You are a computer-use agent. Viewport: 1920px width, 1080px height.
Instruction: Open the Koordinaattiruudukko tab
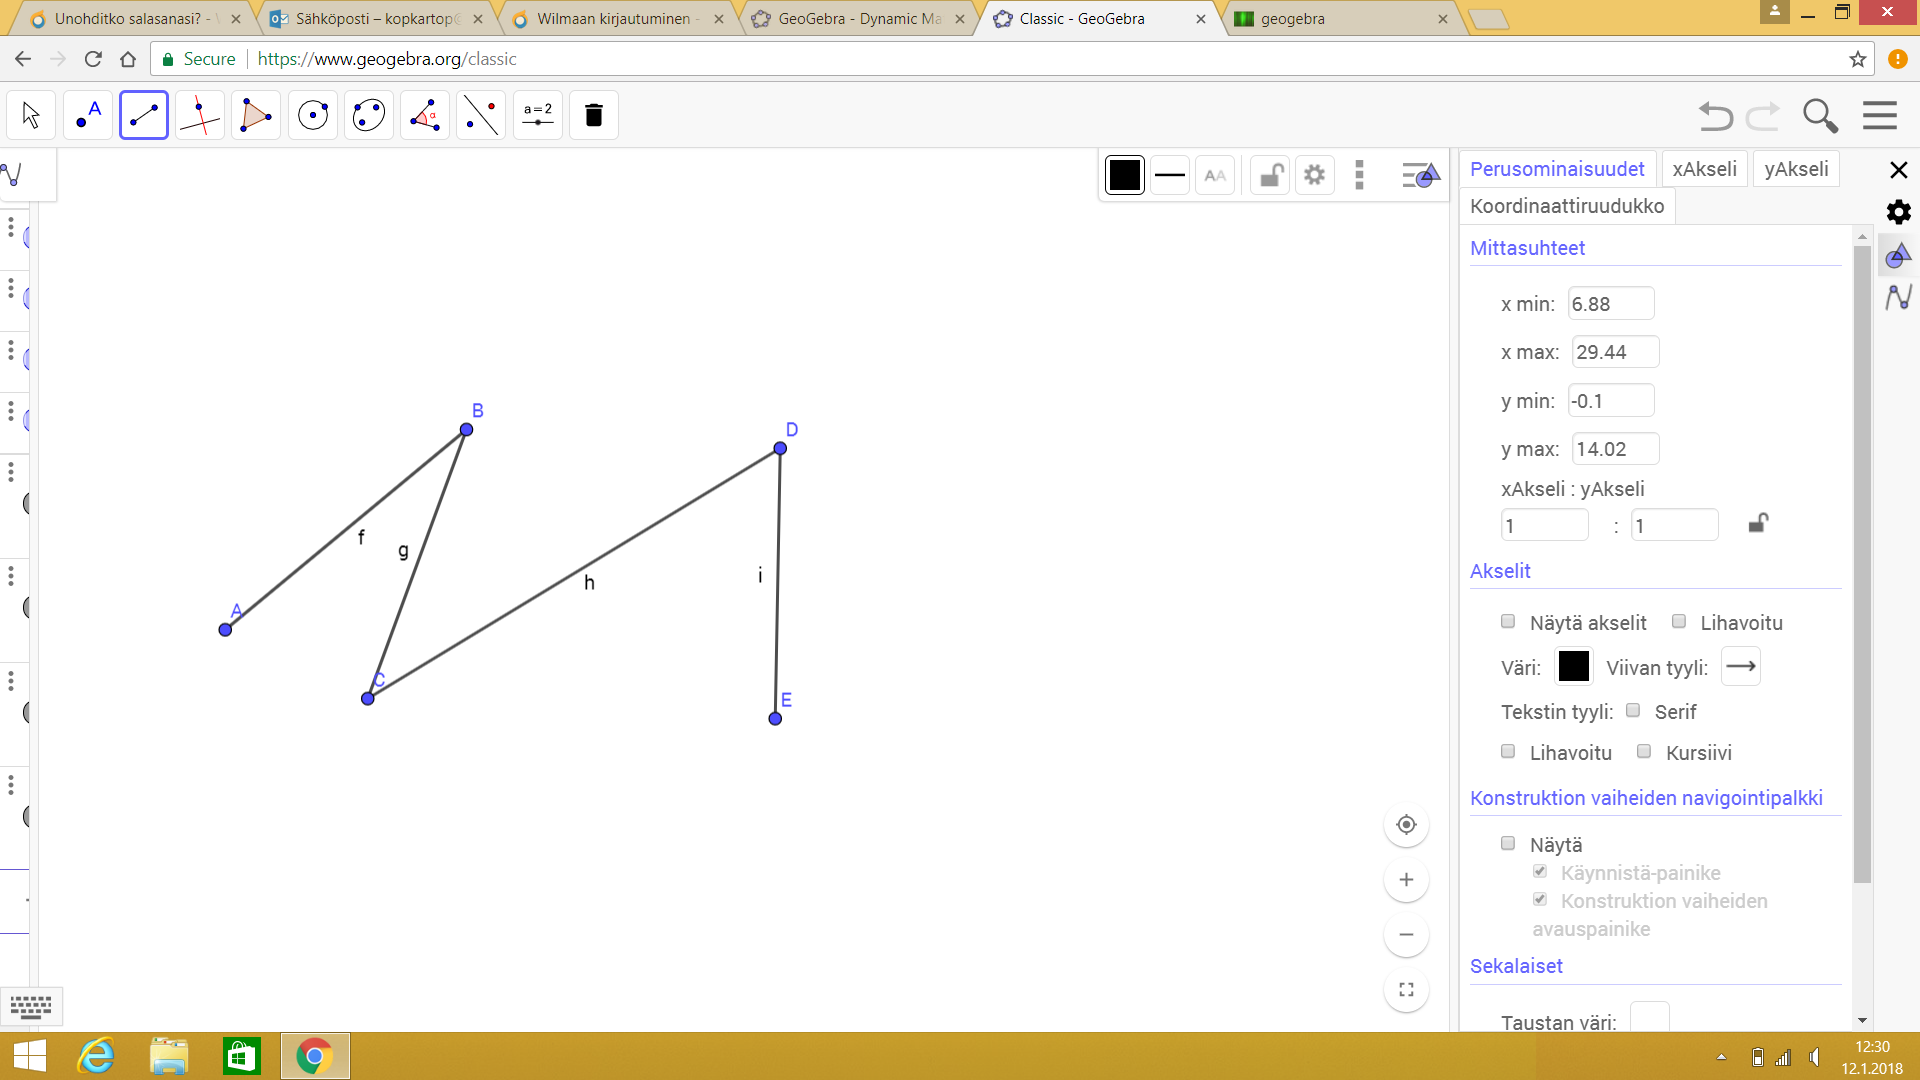point(1567,206)
